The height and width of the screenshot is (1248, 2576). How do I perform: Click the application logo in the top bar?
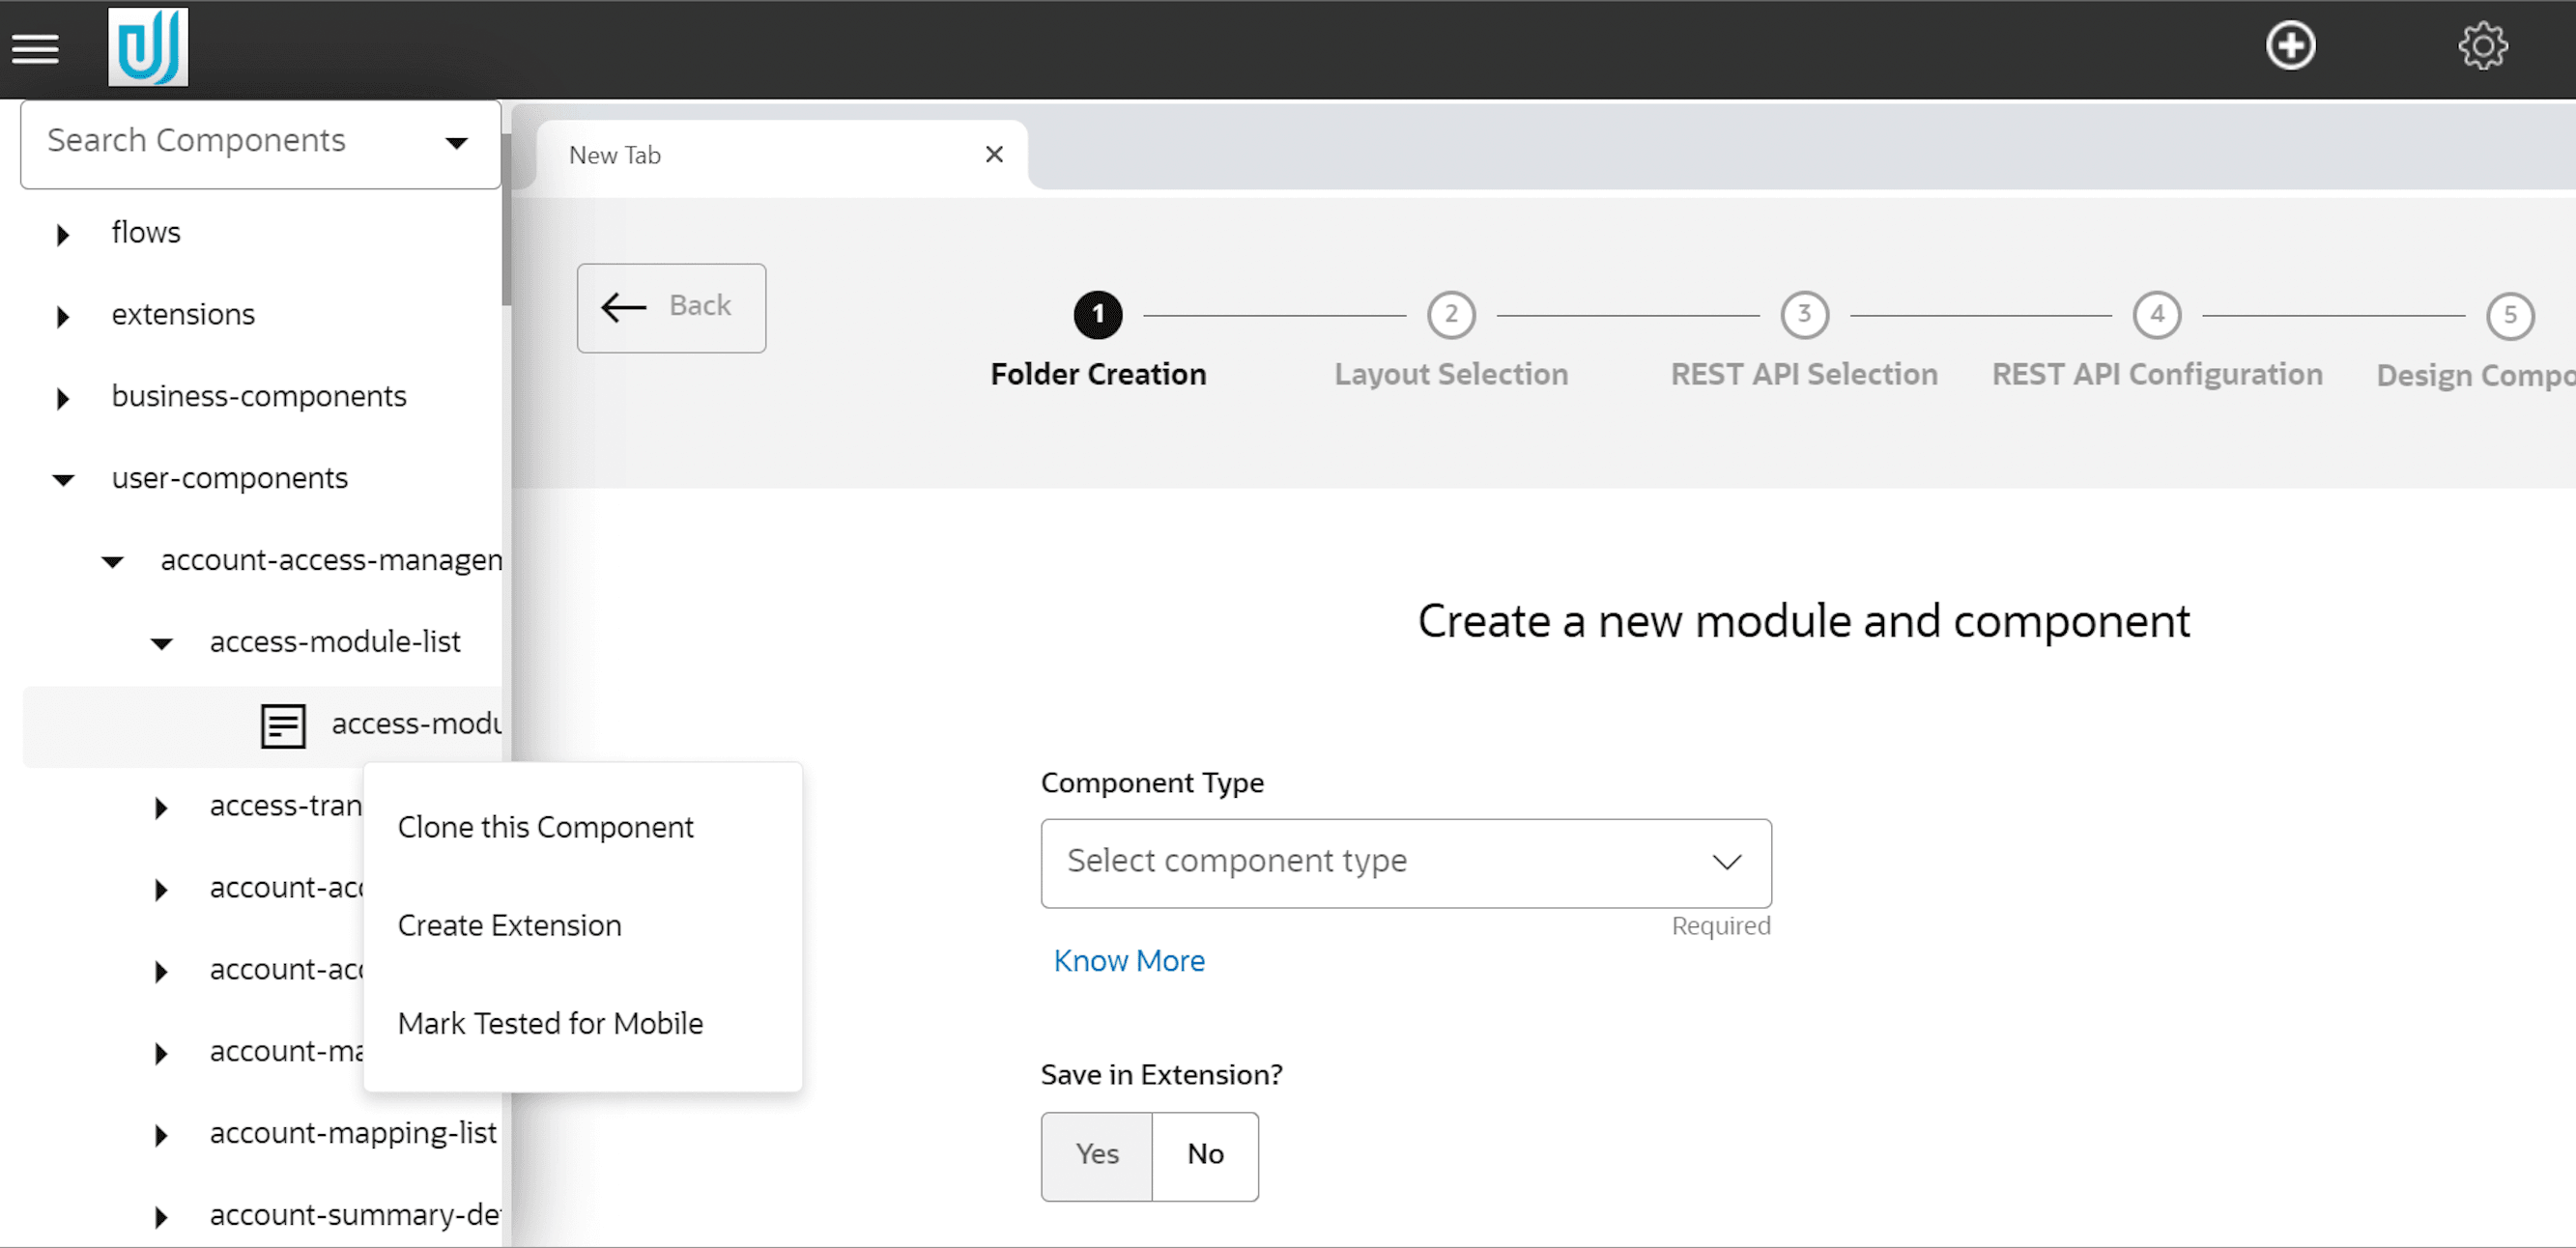(148, 46)
